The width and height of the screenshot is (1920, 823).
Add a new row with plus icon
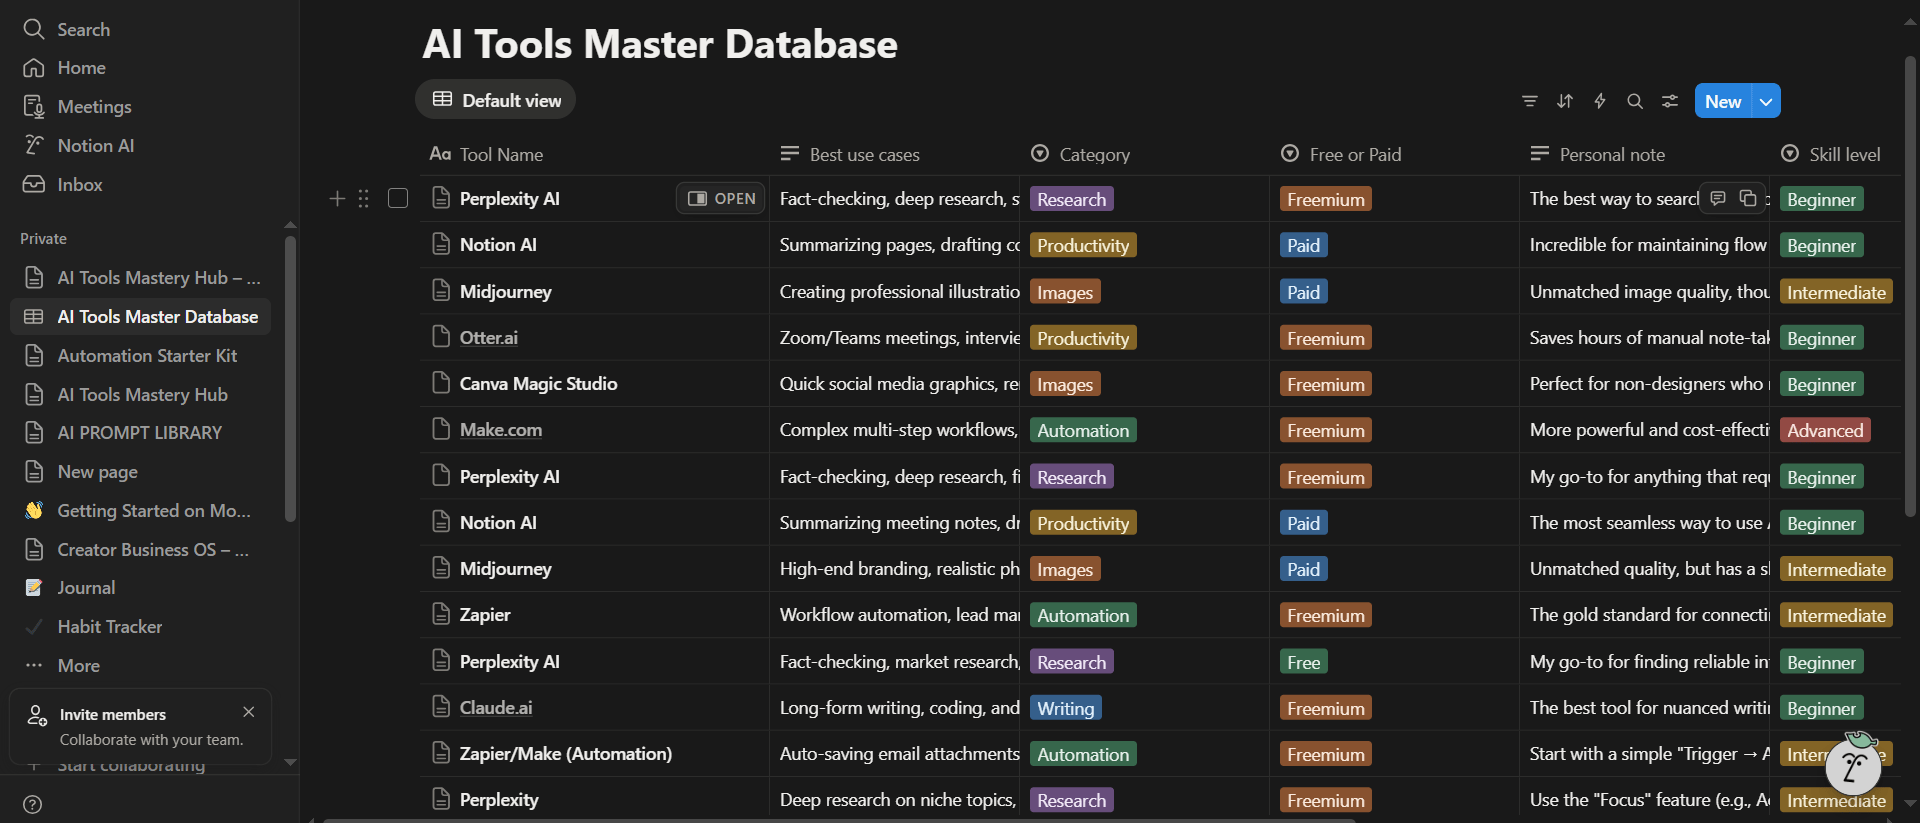pos(337,199)
